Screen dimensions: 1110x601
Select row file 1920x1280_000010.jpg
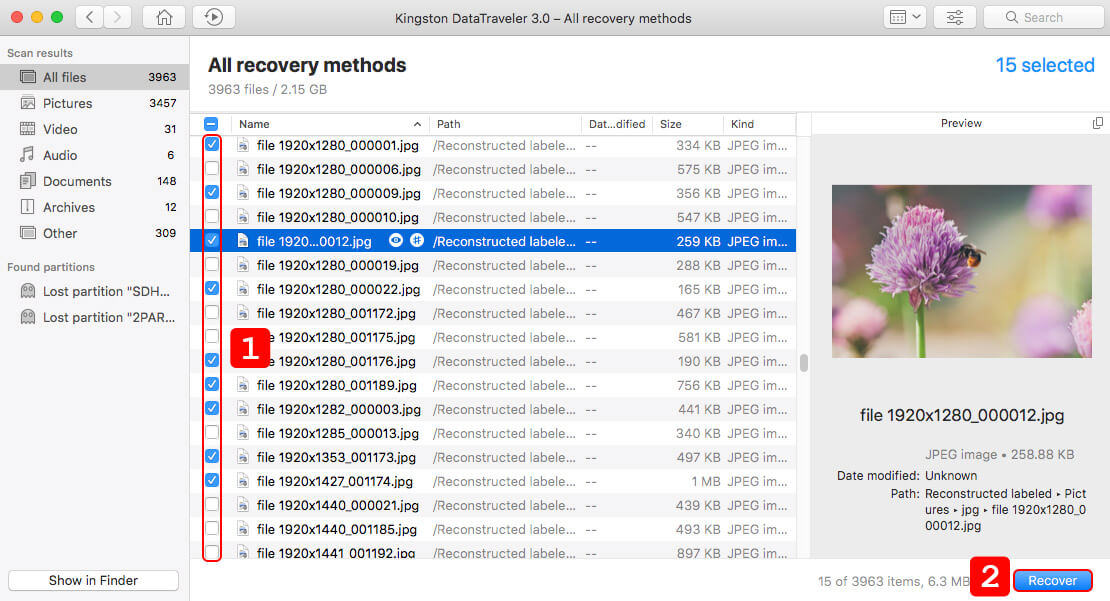click(493, 217)
